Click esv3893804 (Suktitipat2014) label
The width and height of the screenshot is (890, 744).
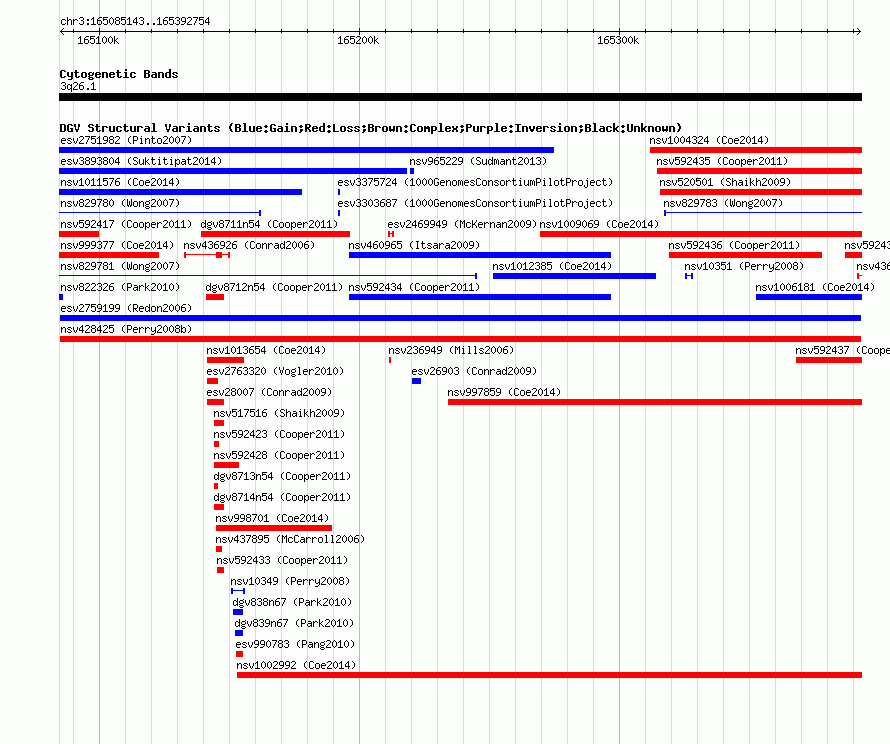tap(141, 161)
